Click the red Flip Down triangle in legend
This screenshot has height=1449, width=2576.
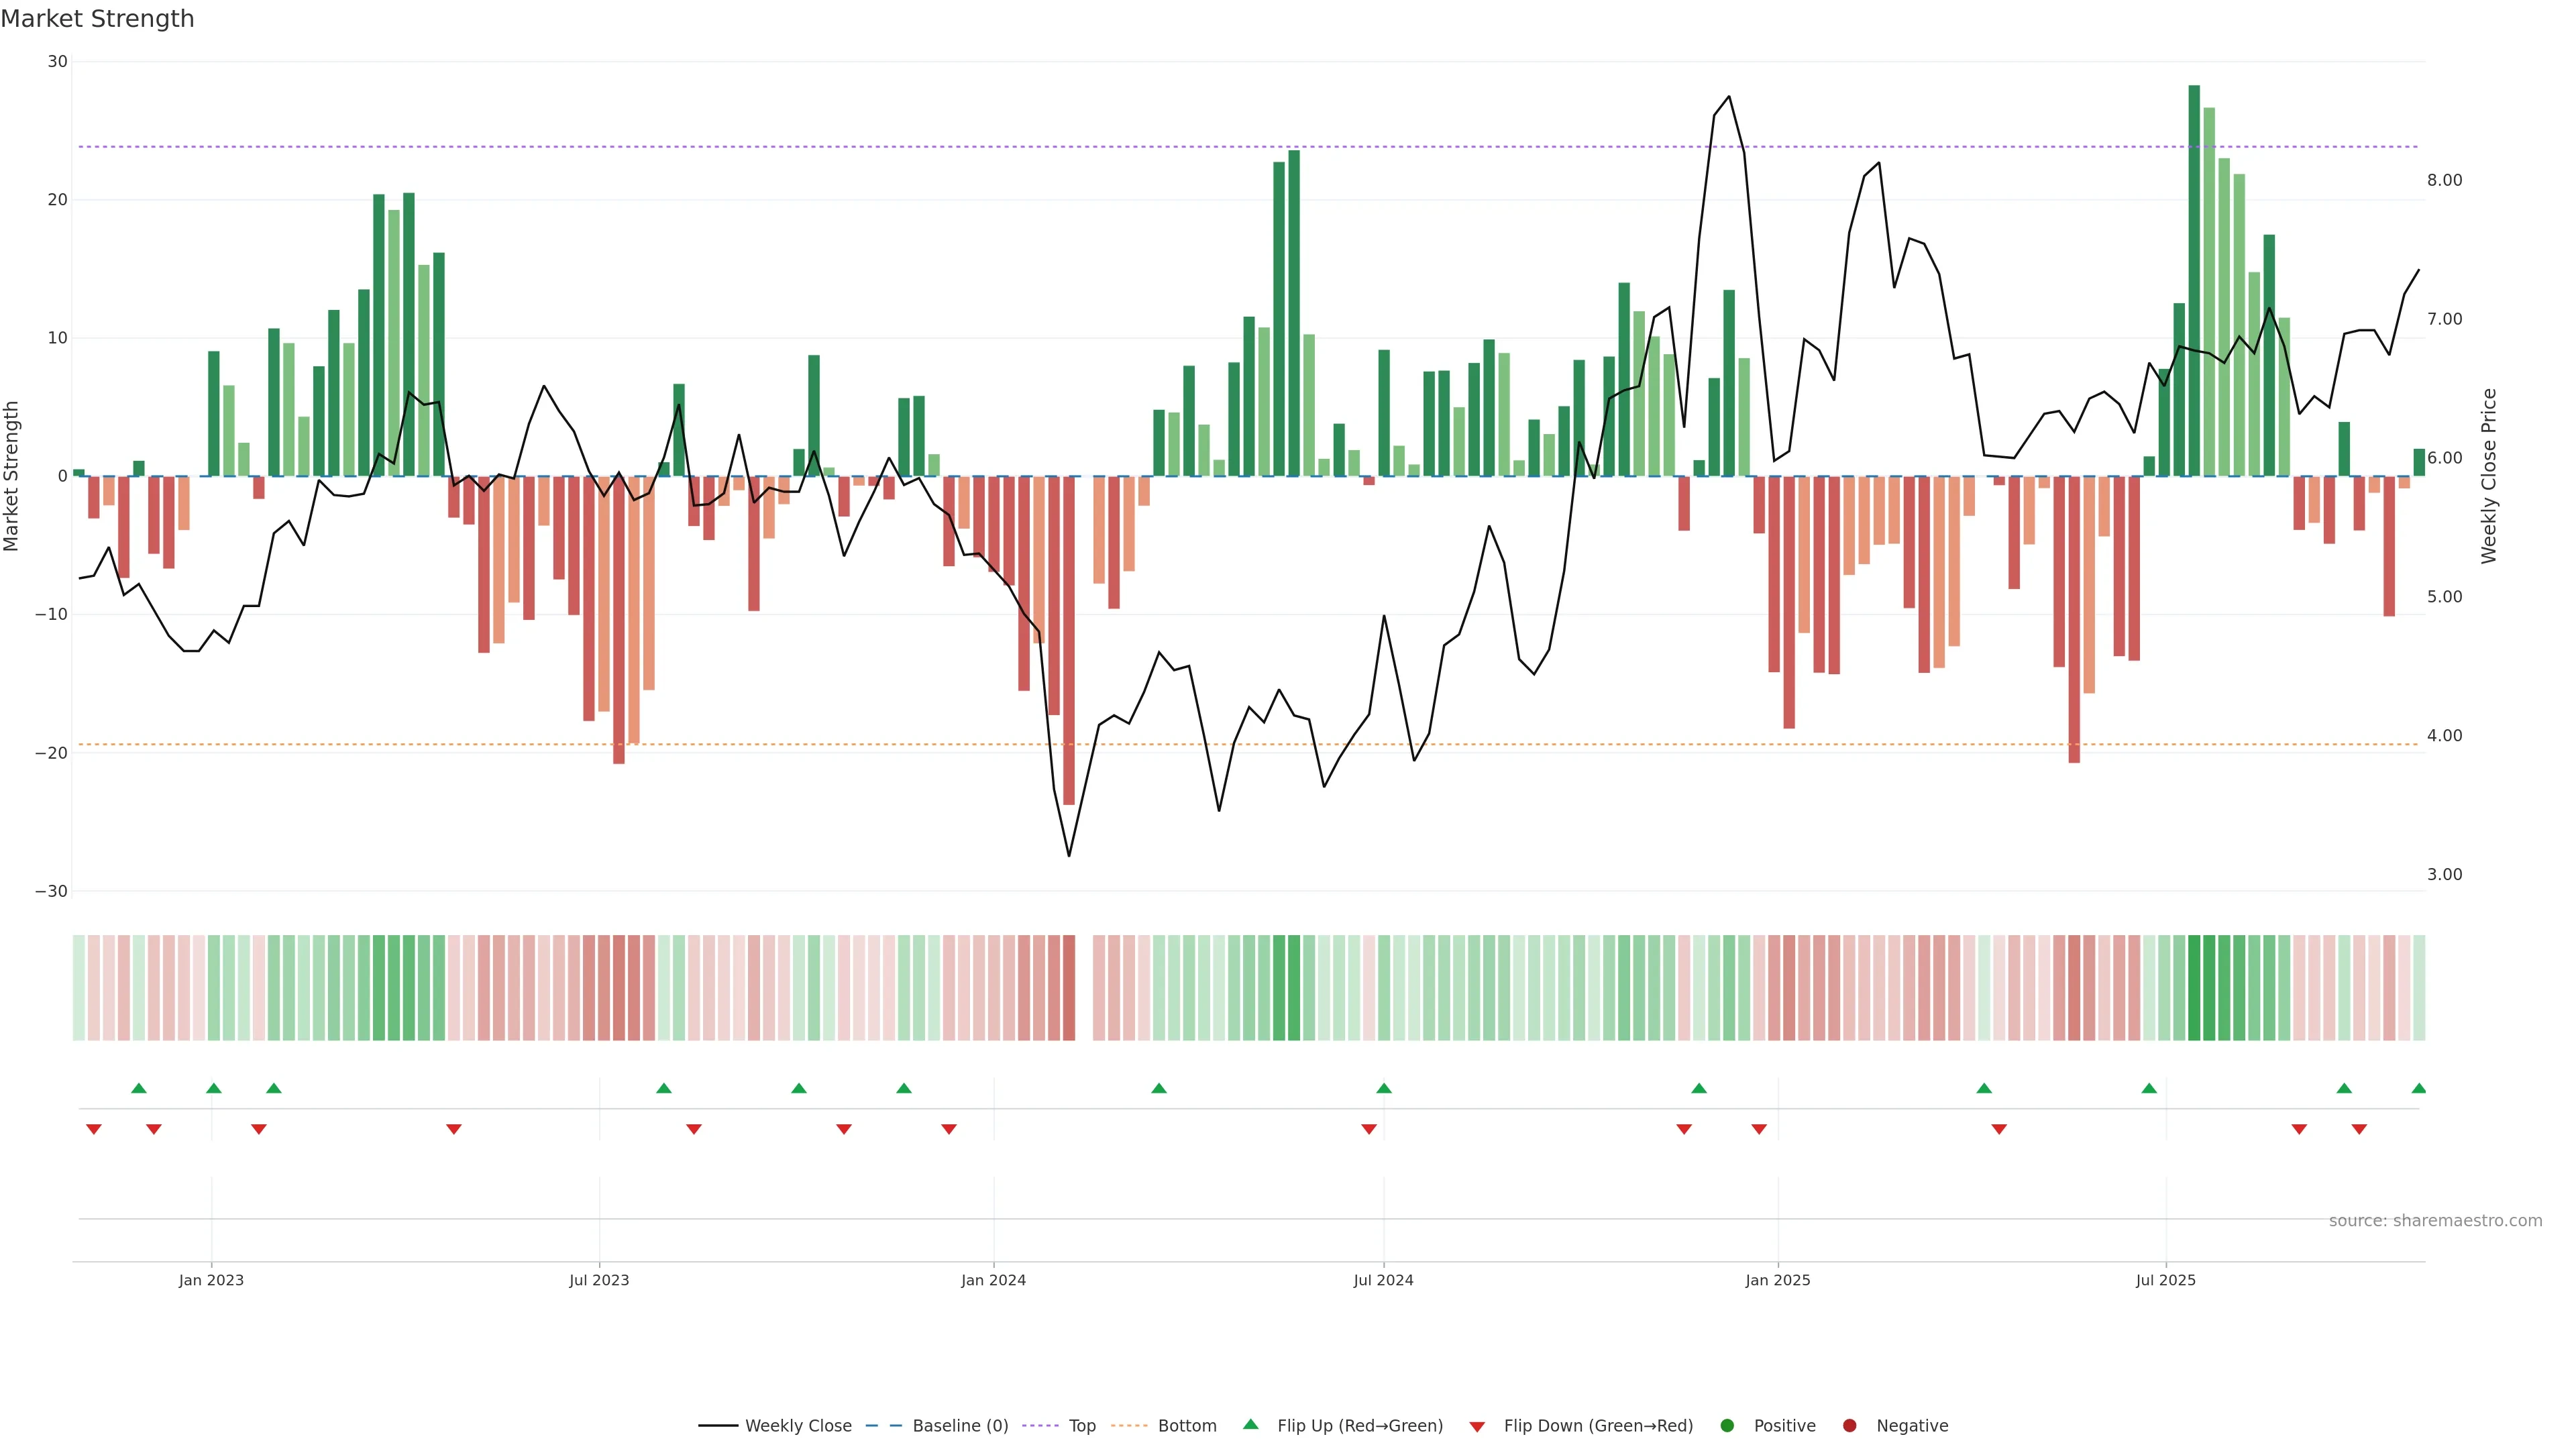[1477, 1427]
